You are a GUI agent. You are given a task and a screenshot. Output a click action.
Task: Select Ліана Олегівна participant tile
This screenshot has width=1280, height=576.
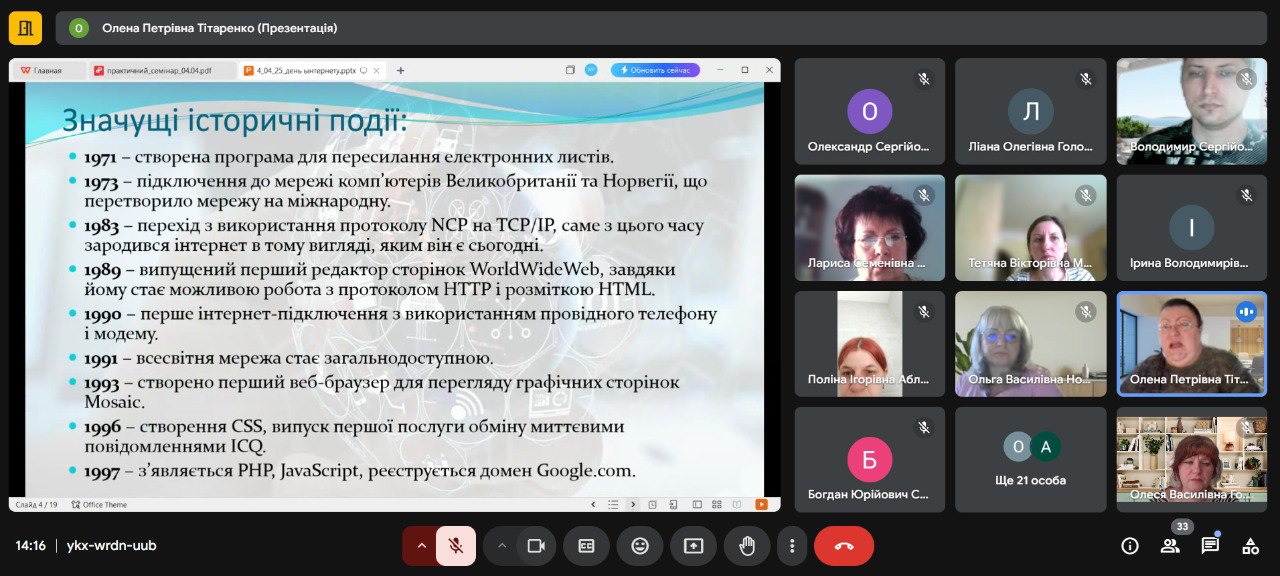pyautogui.click(x=1031, y=111)
